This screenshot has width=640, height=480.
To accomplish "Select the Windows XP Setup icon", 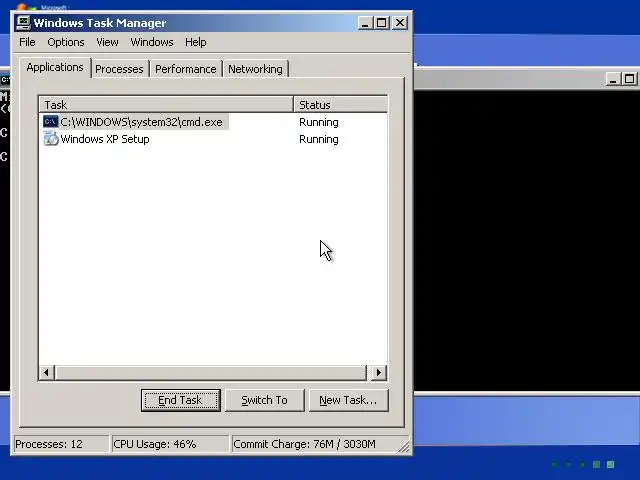I will (x=51, y=139).
